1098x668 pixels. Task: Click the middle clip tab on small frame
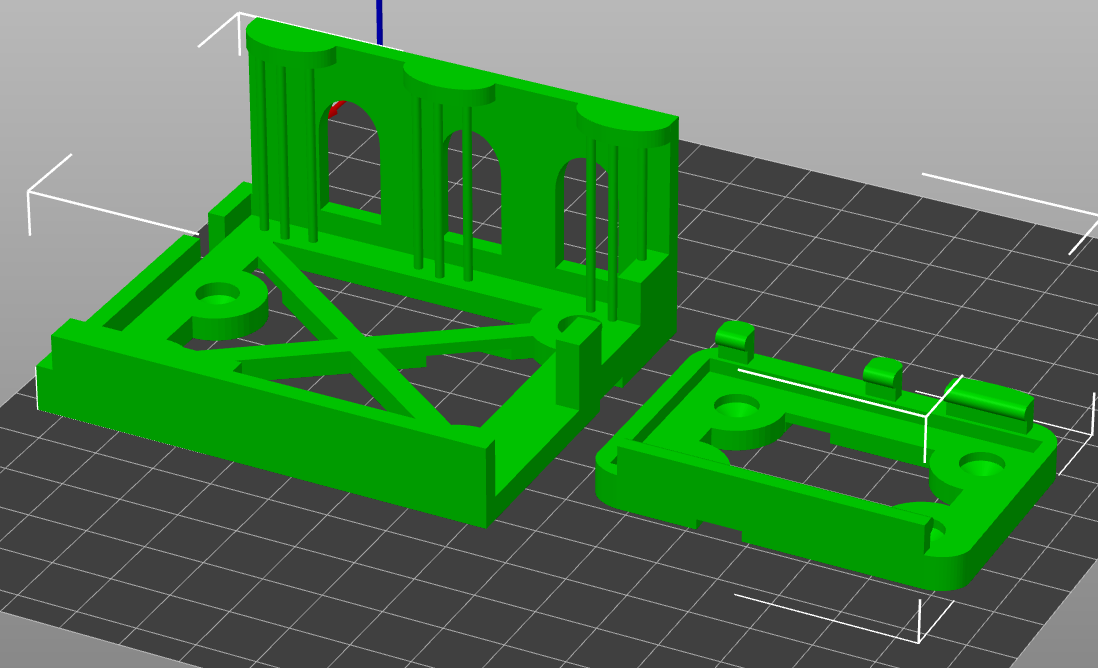pos(883,375)
